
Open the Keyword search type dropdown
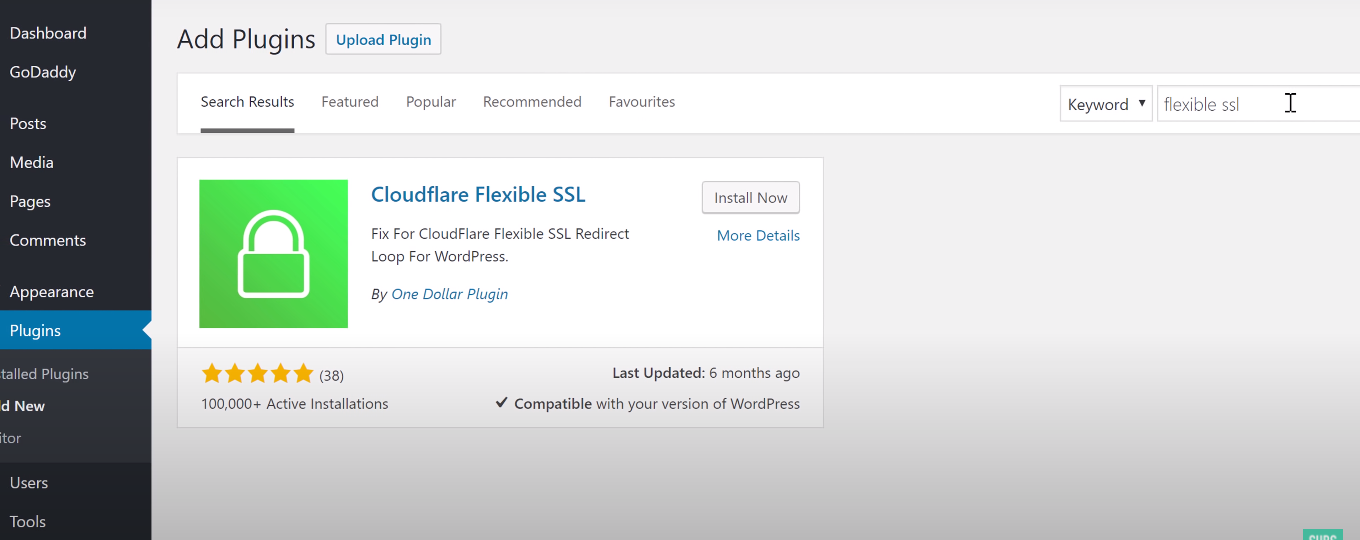[1105, 104]
